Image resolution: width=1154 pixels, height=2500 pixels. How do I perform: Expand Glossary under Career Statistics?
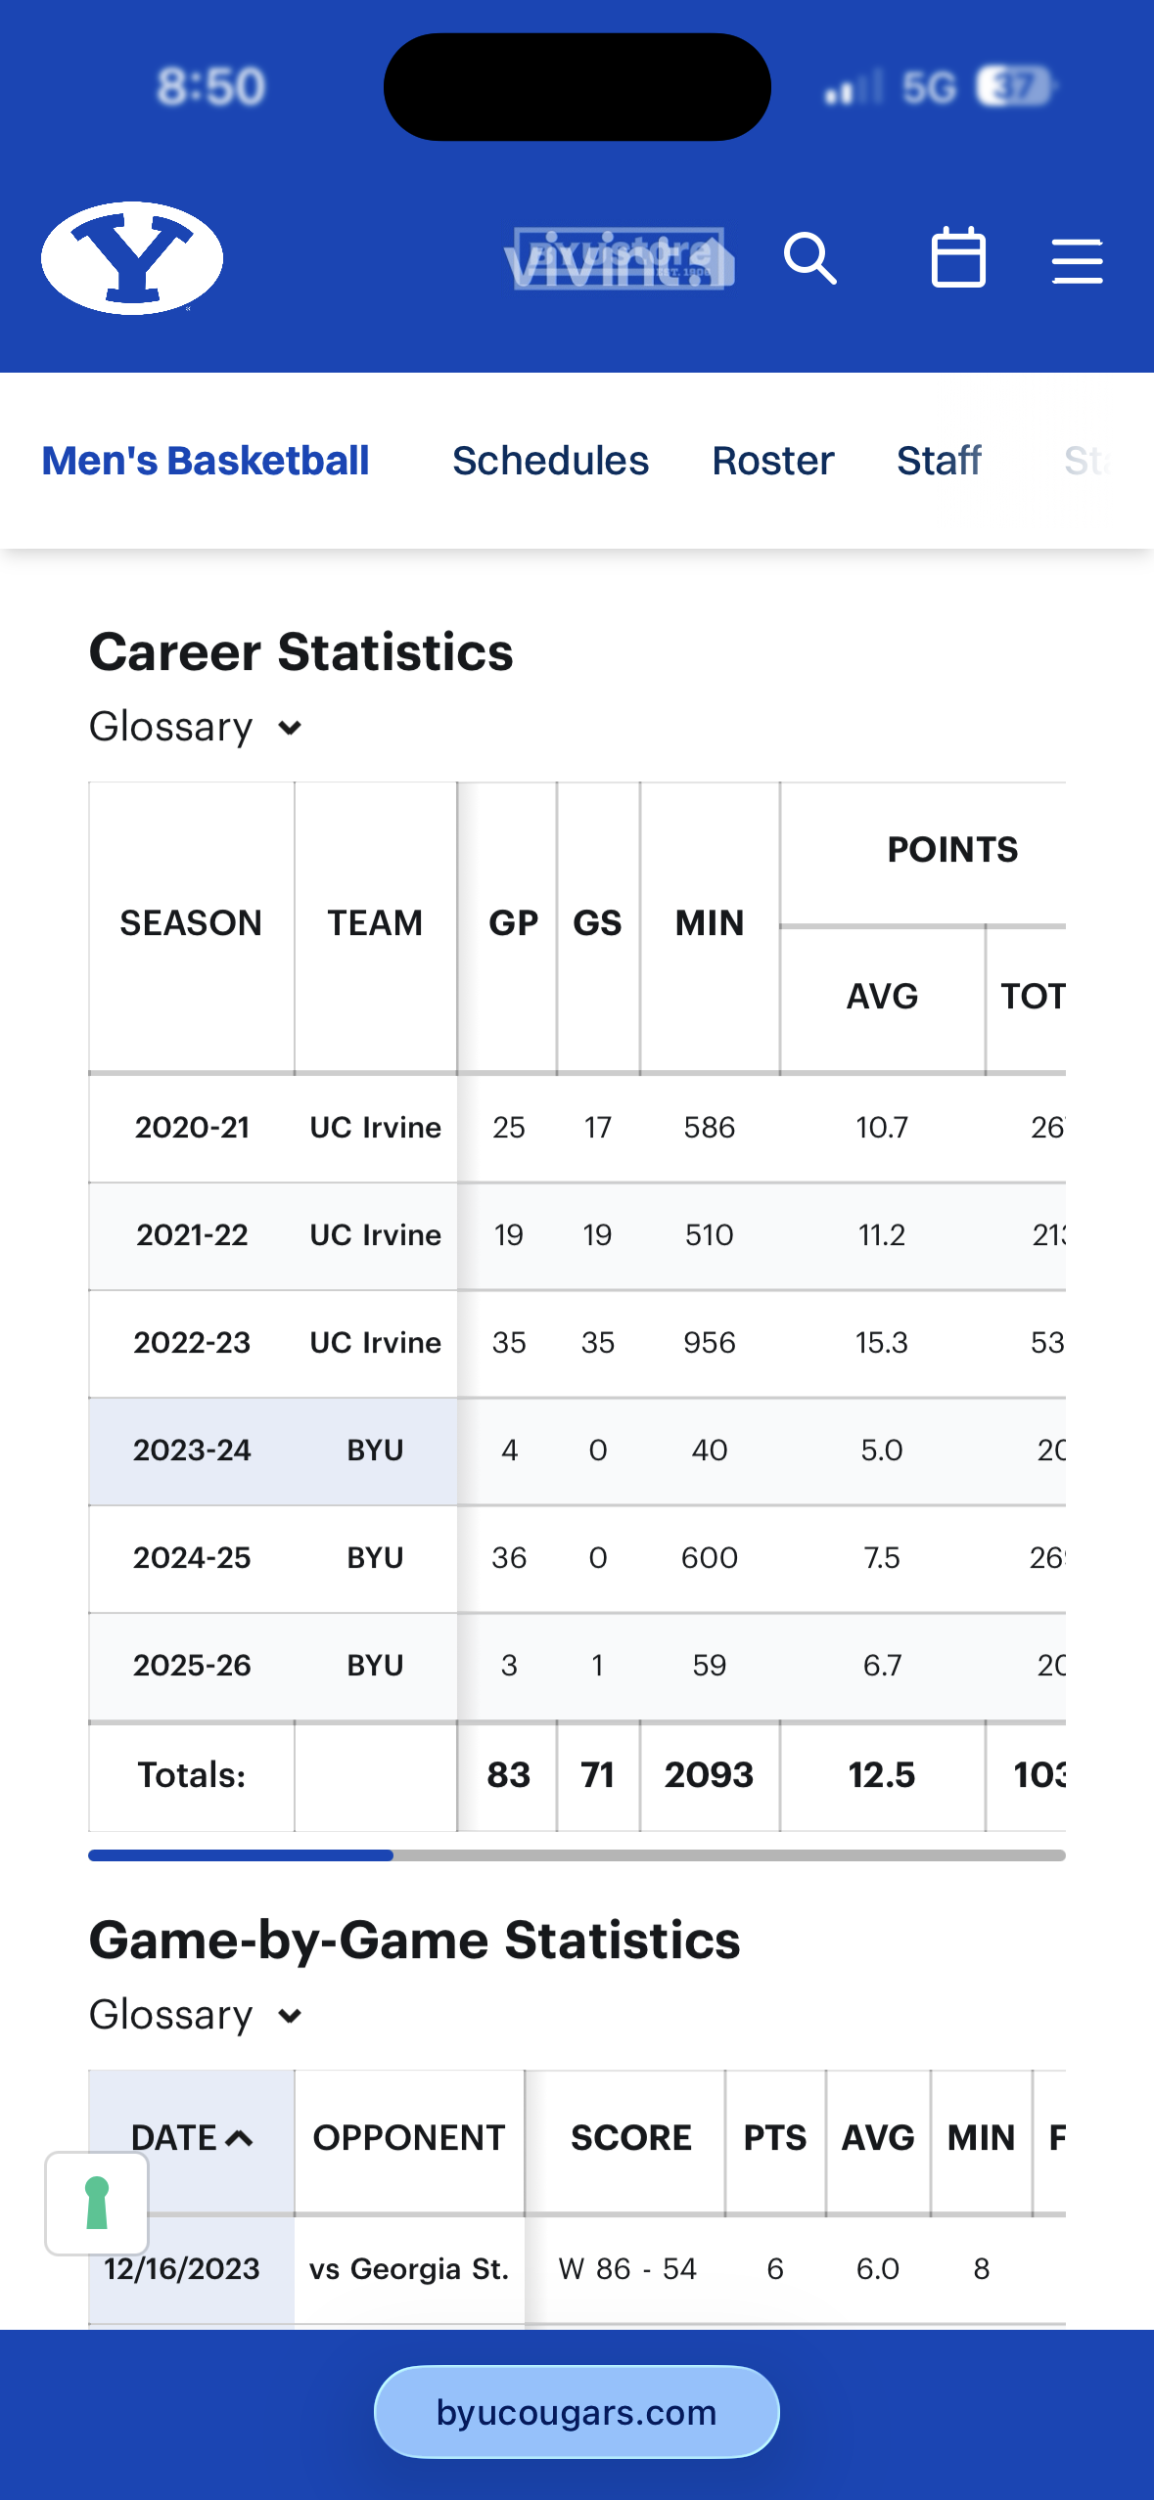[x=172, y=727]
